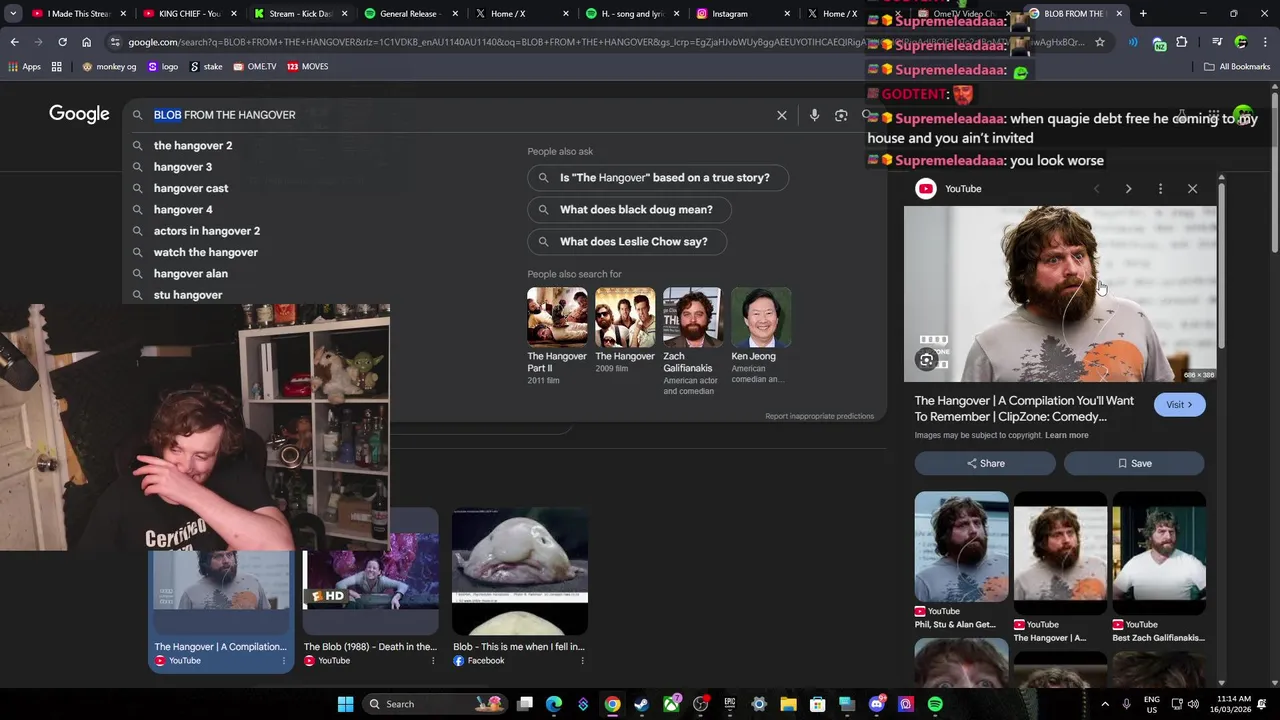The width and height of the screenshot is (1280, 720).
Task: Search inside image with lens icon
Action: click(x=927, y=361)
